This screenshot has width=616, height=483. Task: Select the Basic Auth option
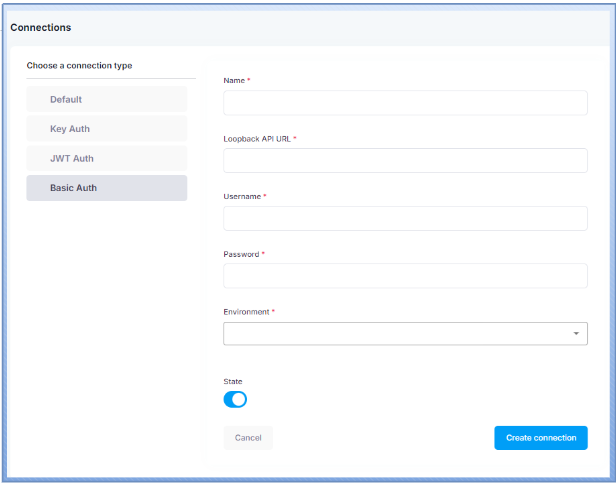tap(106, 188)
